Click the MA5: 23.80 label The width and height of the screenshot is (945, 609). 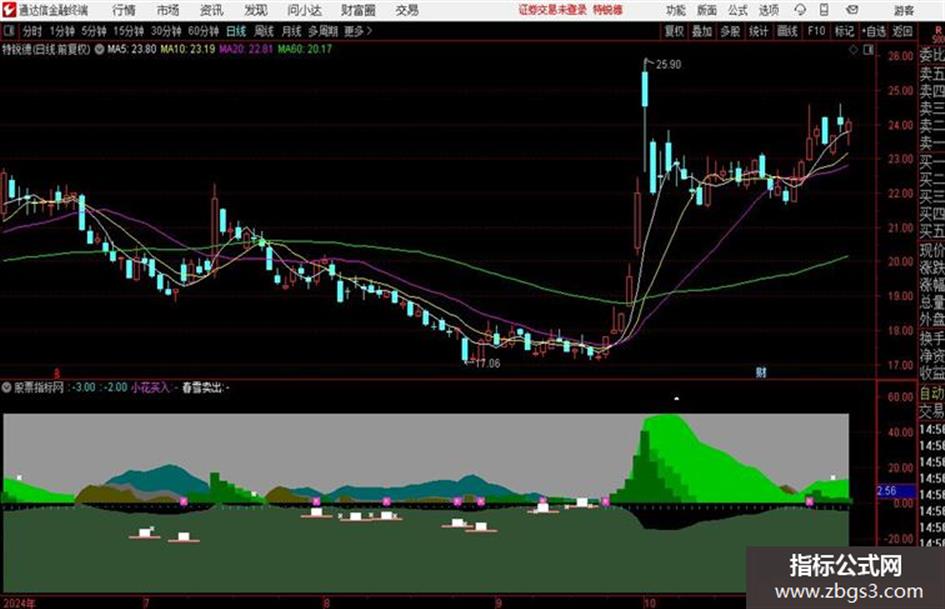coord(131,49)
